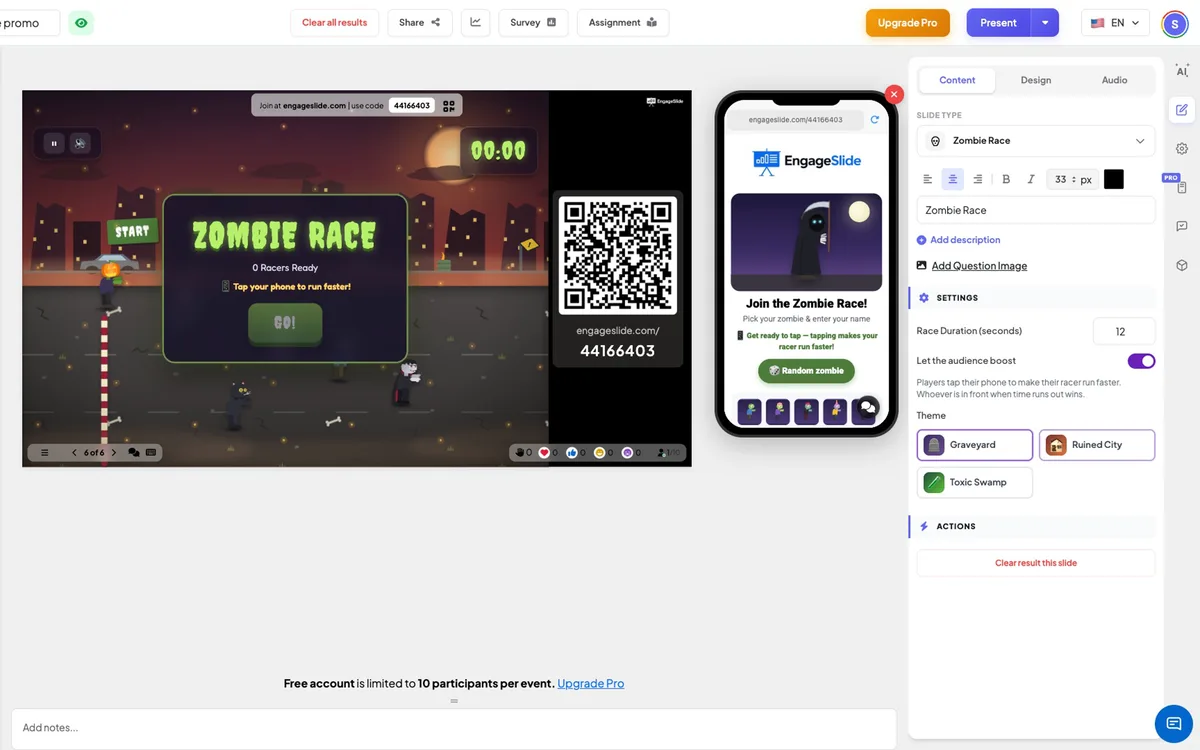Open the edit slide pencil icon in sidebar
This screenshot has height=750, width=1200.
1182,110
